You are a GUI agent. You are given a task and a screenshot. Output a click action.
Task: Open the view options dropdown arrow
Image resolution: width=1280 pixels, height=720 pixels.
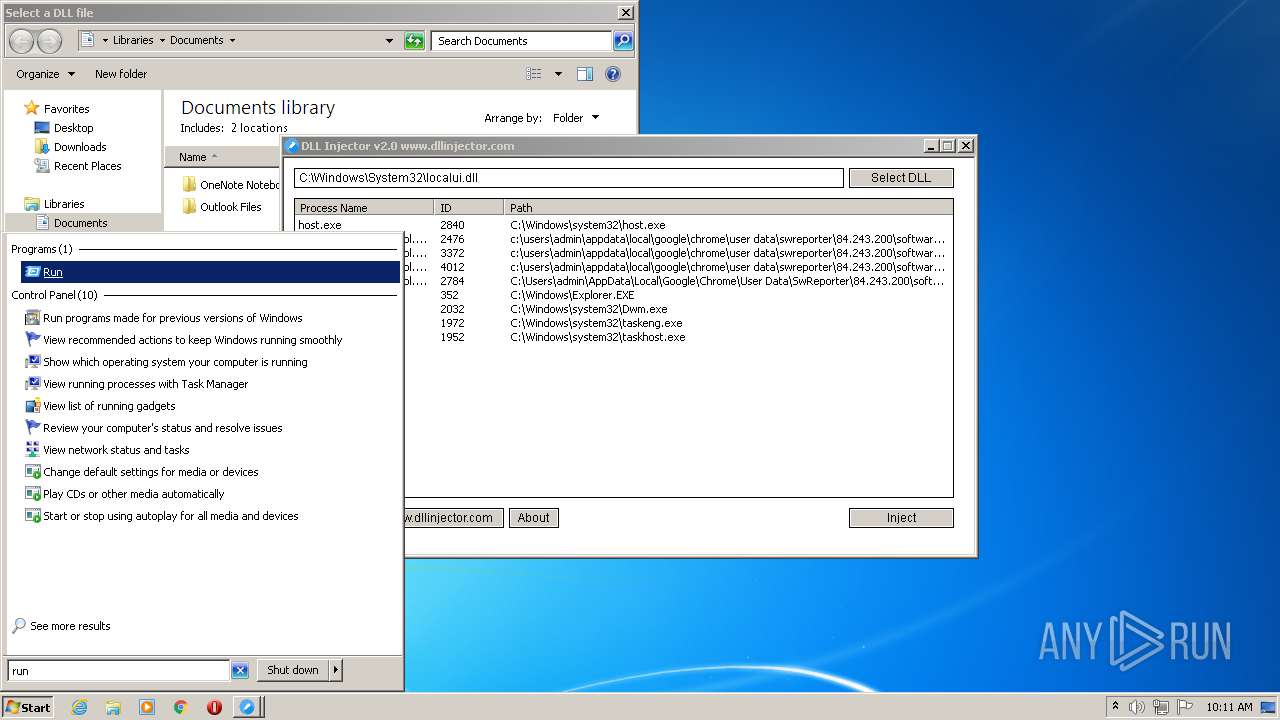click(558, 74)
